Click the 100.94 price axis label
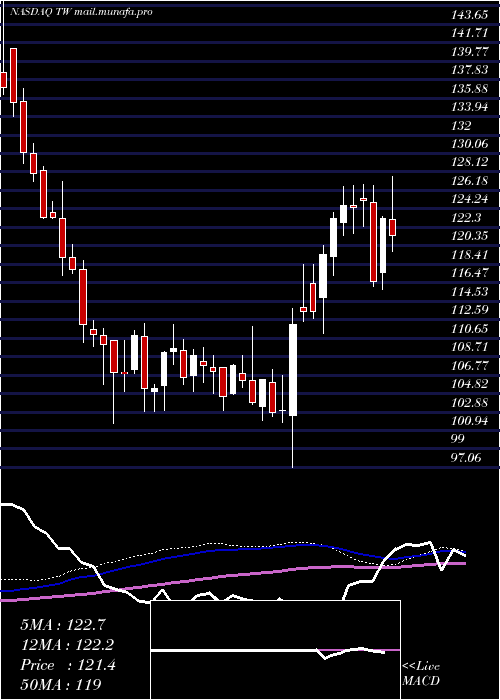500x700 pixels. pyautogui.click(x=471, y=421)
